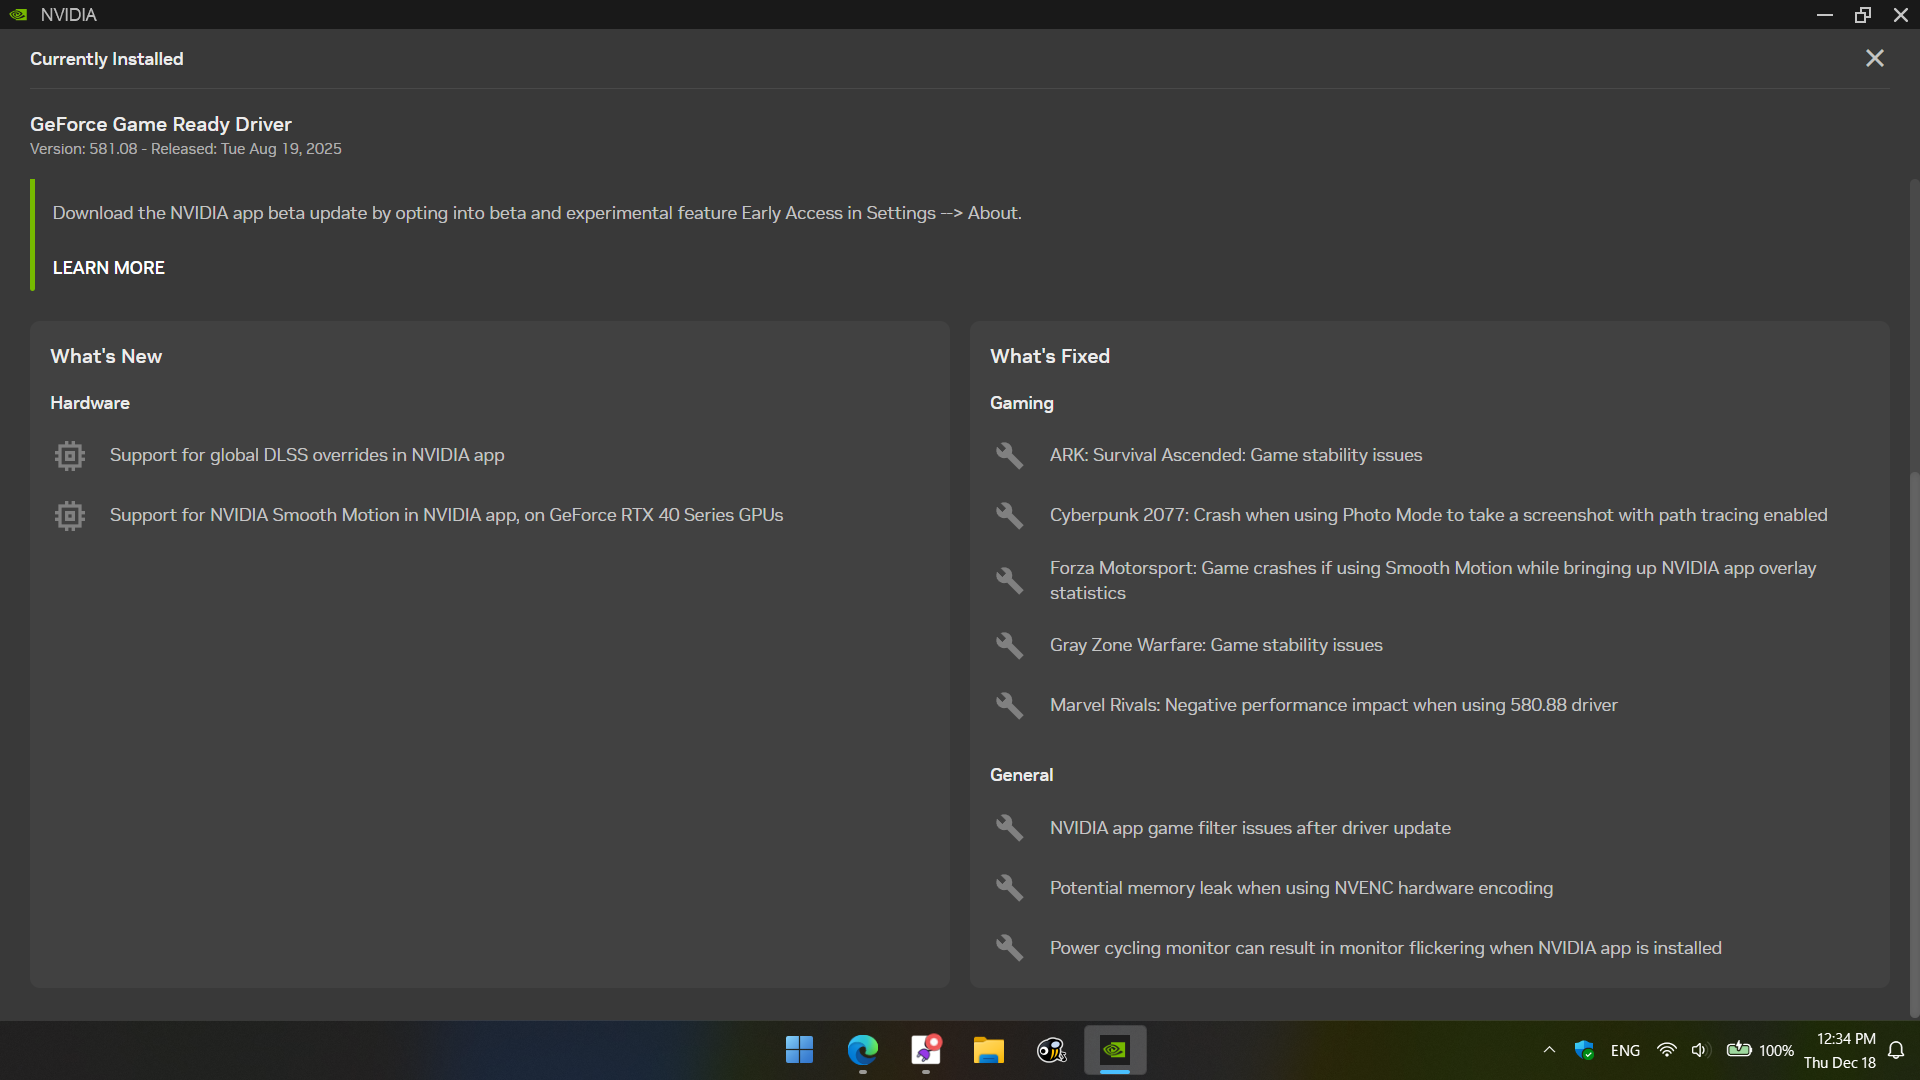Click wrench icon next to Cyberpunk 2077 fix
Image resolution: width=1920 pixels, height=1080 pixels.
pos(1009,516)
